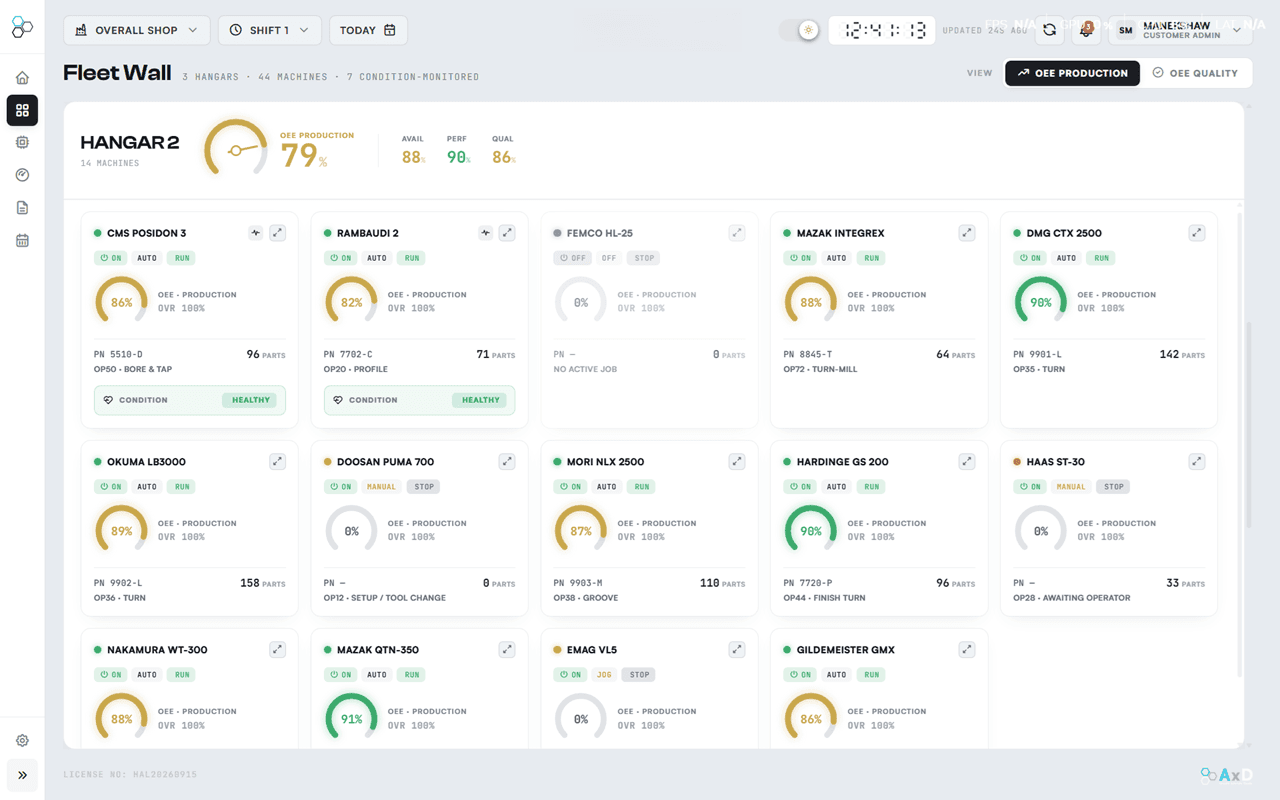Viewport: 1280px width, 800px height.
Task: Click the 91% OEE ring on MAZAK QTN-350
Action: (352, 719)
